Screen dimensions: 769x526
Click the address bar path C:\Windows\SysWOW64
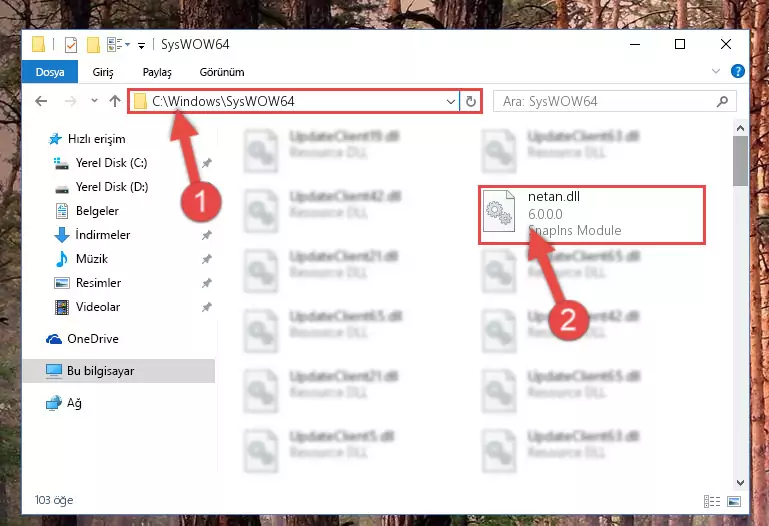coord(223,101)
